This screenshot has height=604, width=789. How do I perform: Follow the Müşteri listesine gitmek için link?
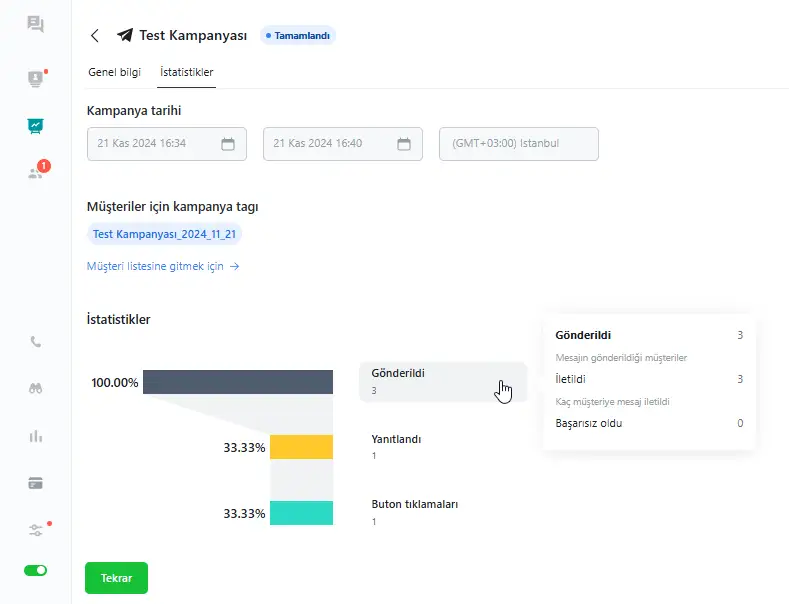pyautogui.click(x=163, y=267)
